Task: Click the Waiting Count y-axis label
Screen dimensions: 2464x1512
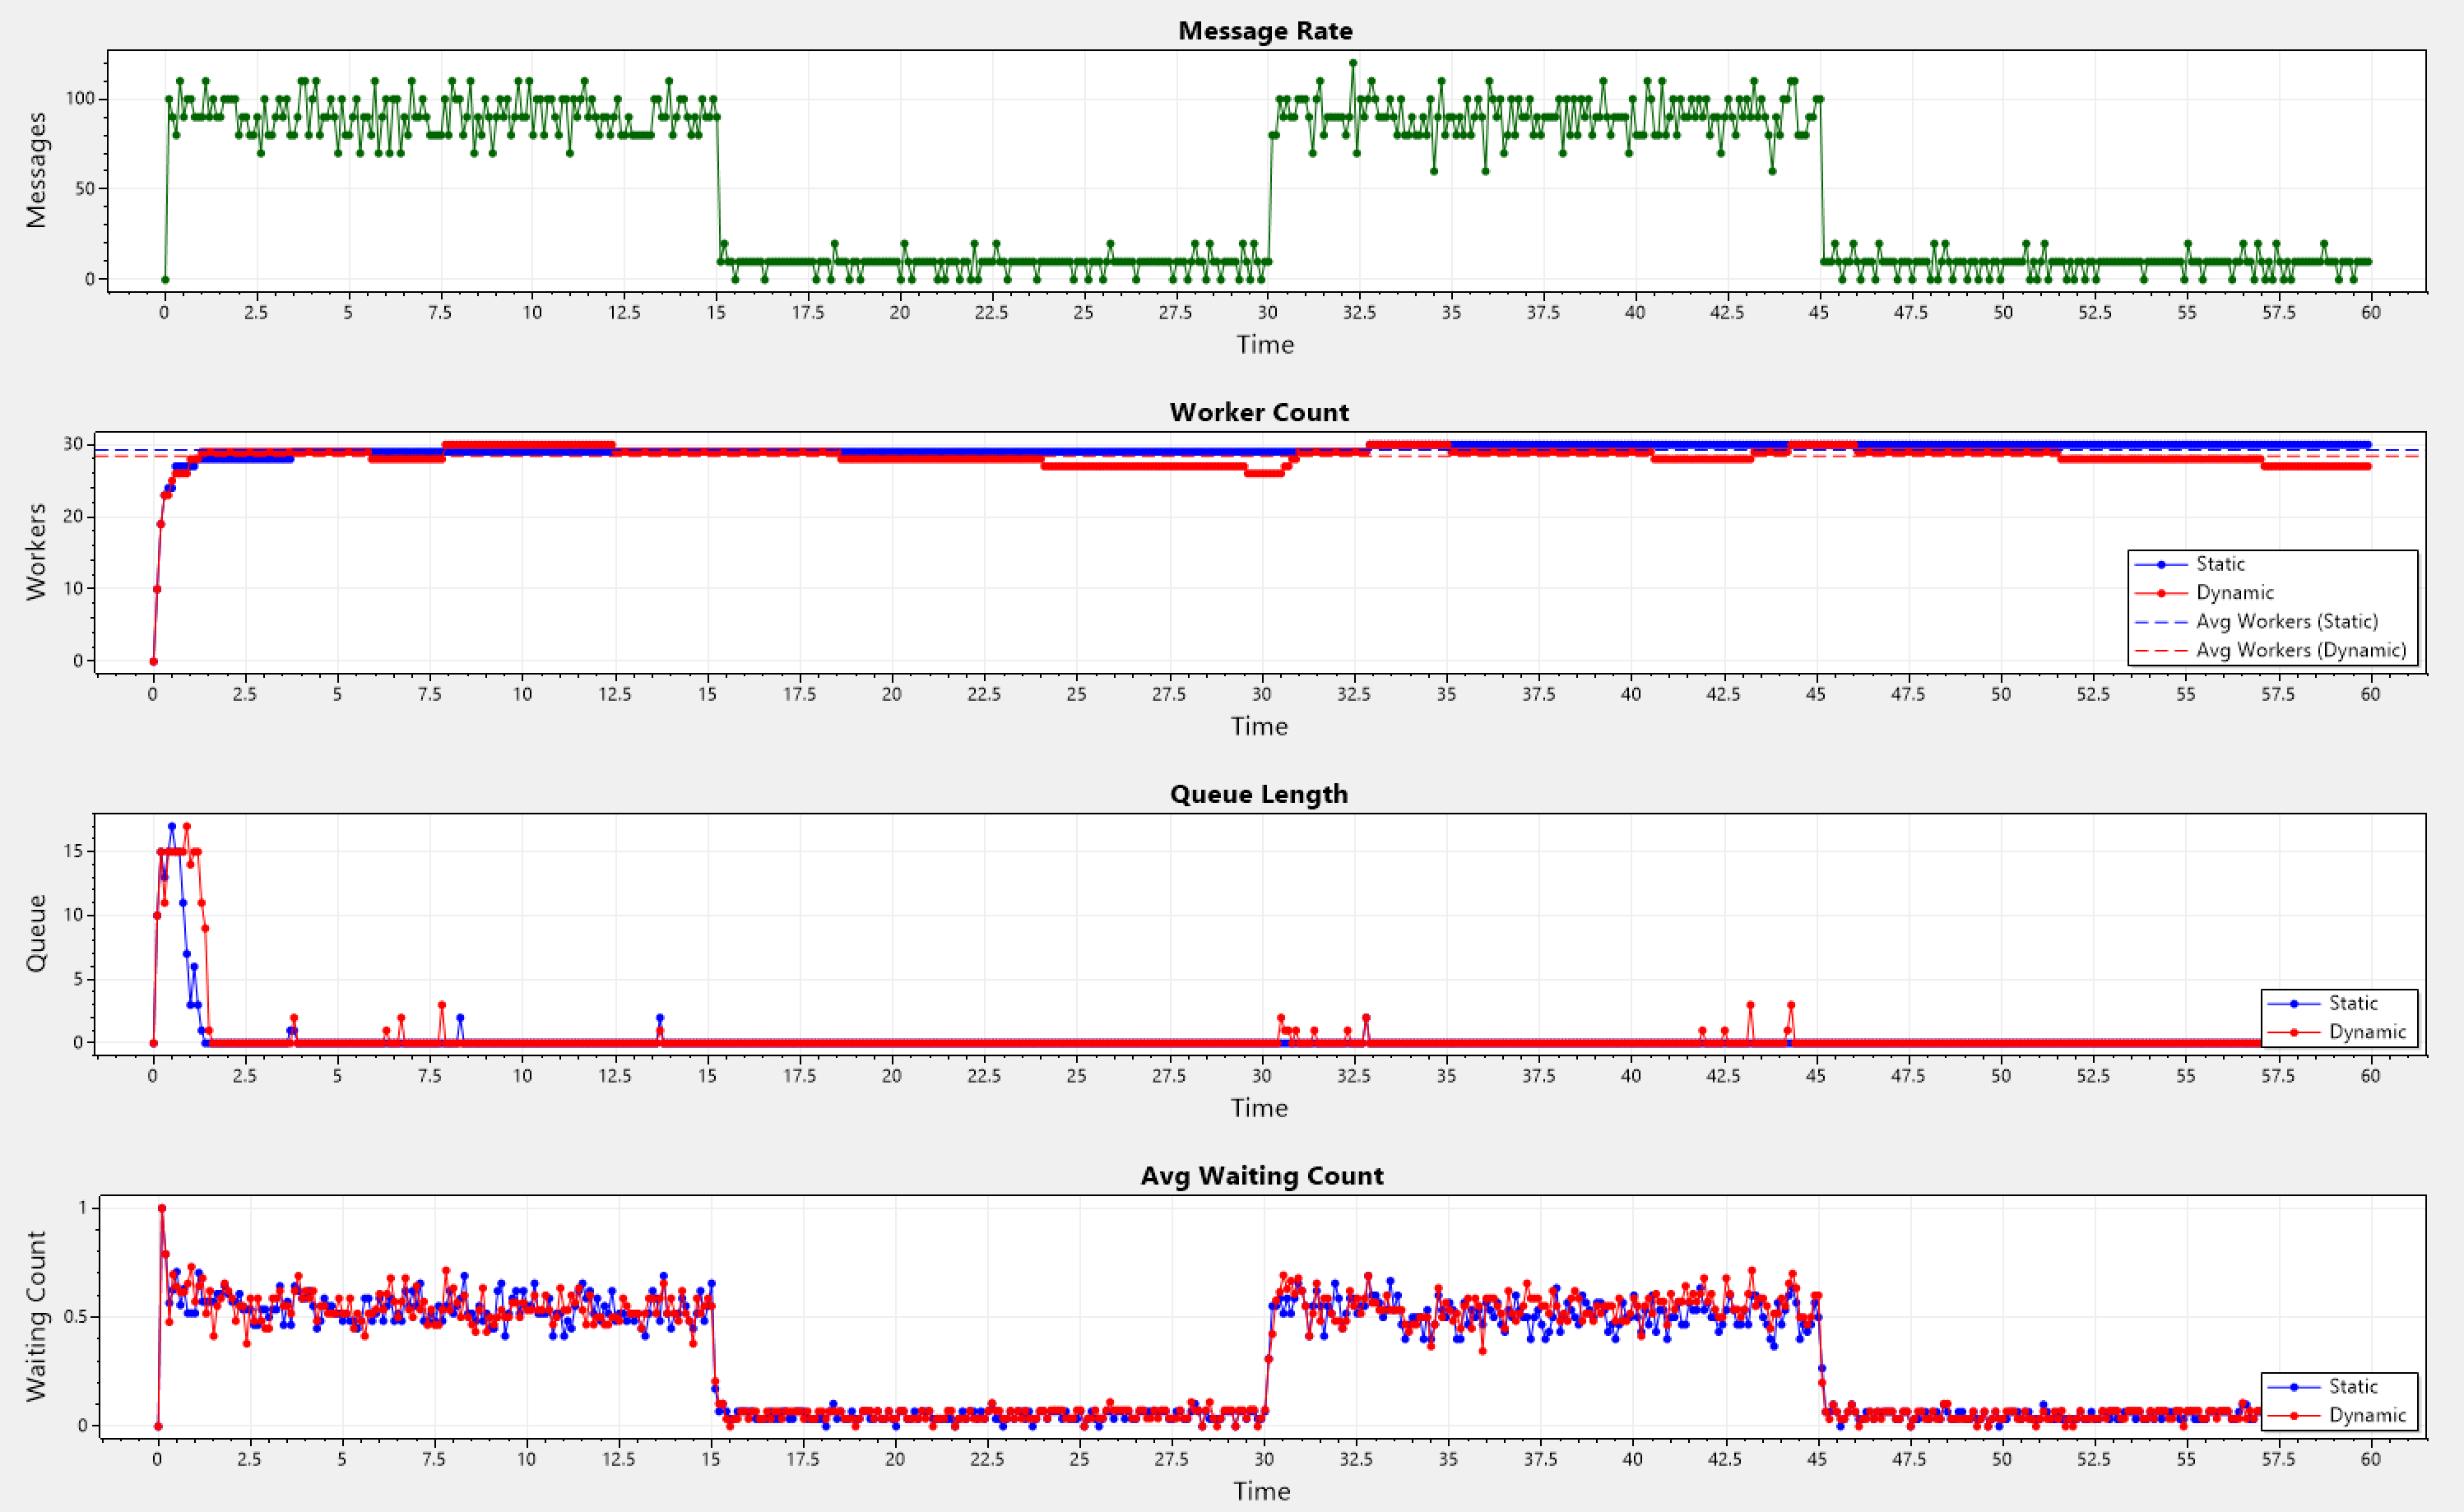Action: (36, 1316)
